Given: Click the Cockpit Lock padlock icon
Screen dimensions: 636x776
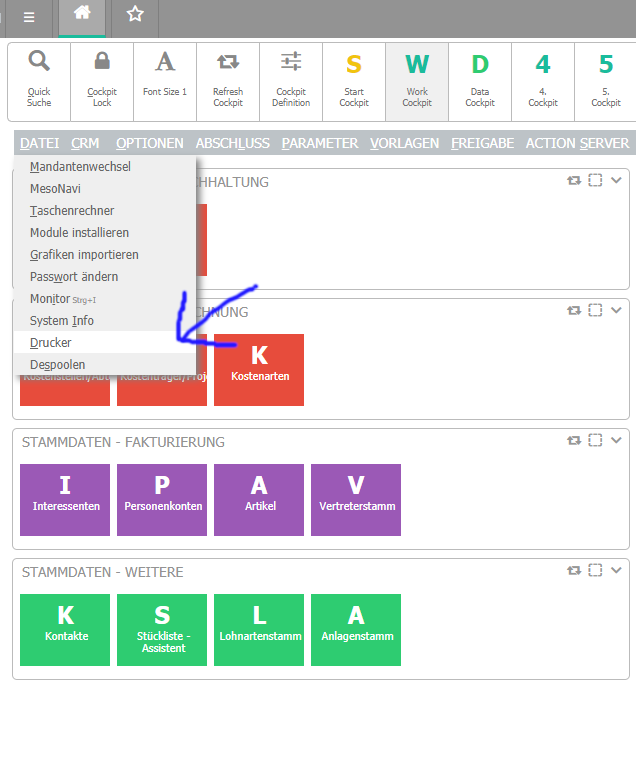Looking at the screenshot, I should coord(102,75).
